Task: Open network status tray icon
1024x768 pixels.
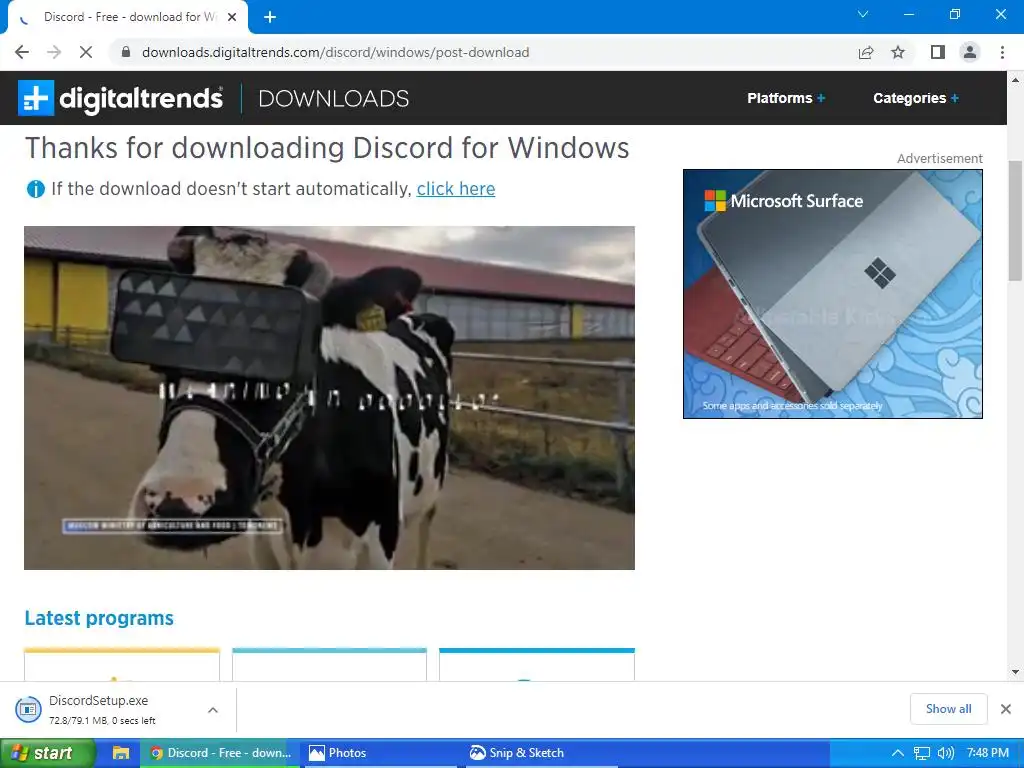Action: coord(921,753)
